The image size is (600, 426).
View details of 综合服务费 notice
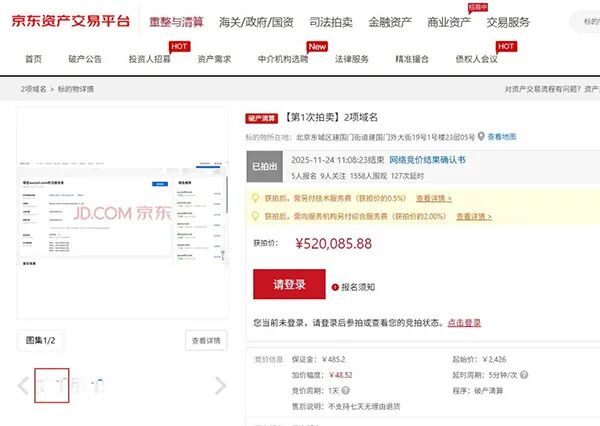click(474, 216)
